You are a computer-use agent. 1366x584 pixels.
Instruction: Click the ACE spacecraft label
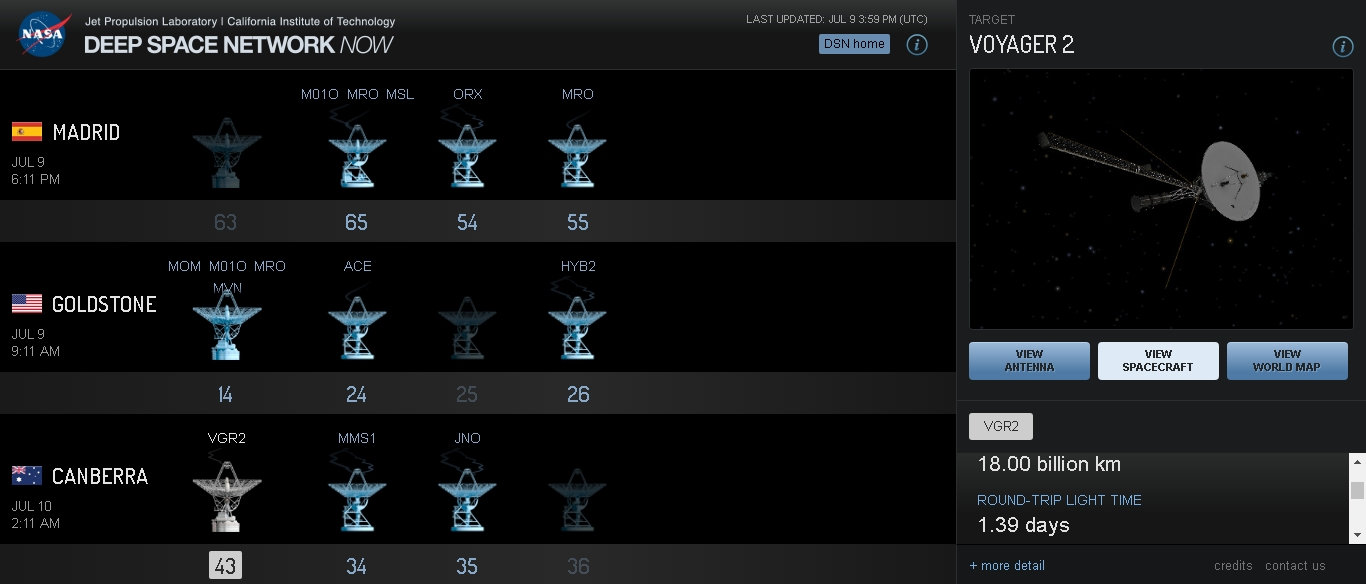[x=357, y=266]
